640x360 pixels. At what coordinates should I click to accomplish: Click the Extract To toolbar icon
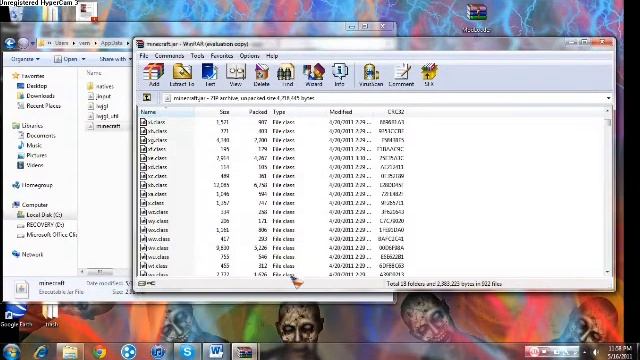pyautogui.click(x=182, y=75)
